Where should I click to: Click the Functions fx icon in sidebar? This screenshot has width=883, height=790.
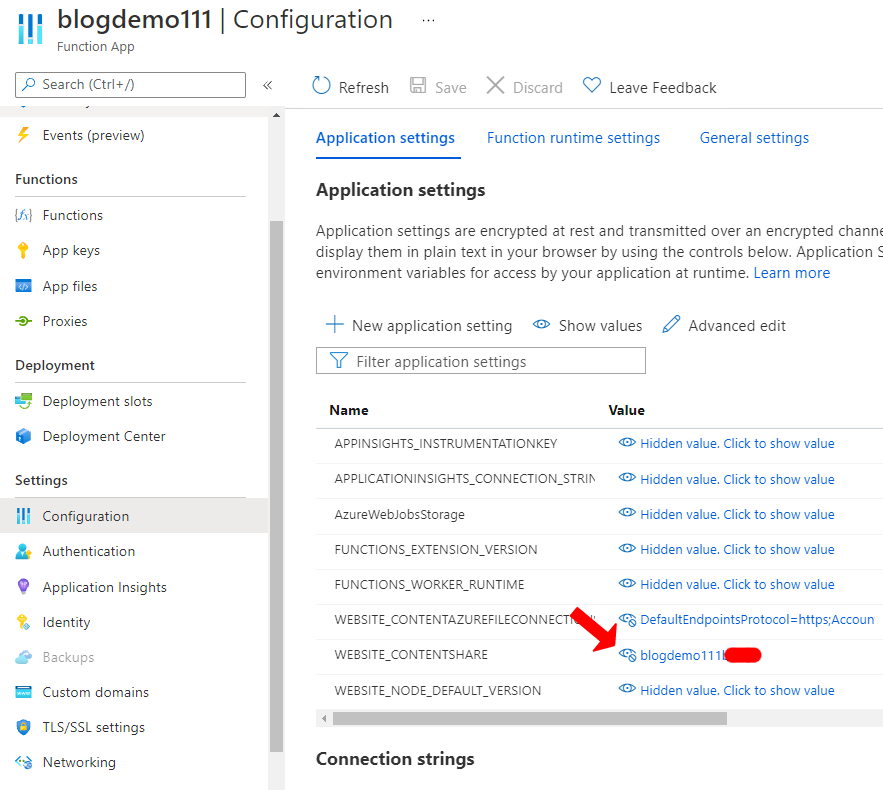click(23, 215)
